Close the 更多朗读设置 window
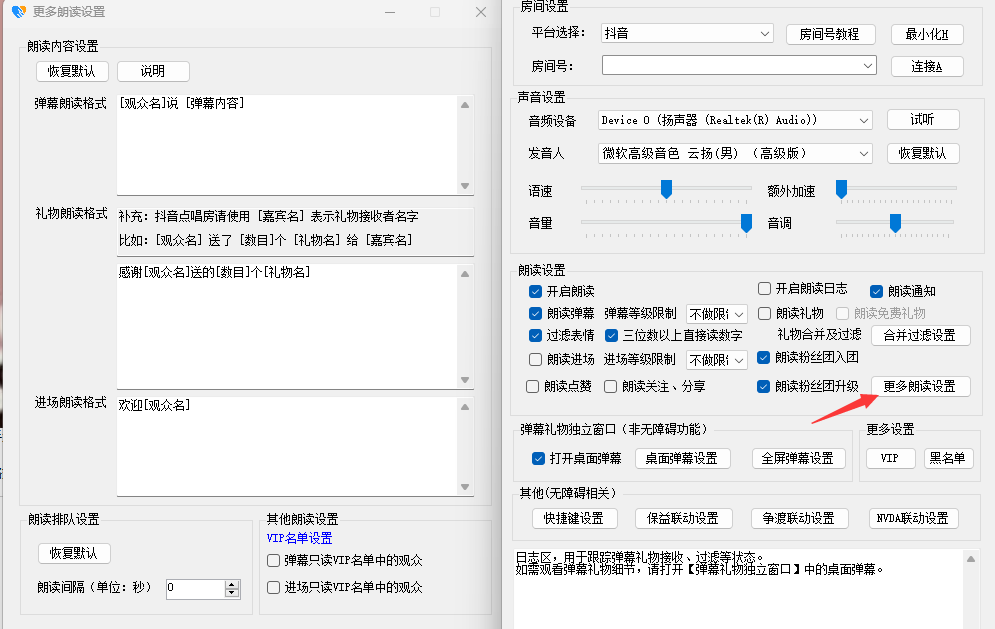 [x=481, y=12]
